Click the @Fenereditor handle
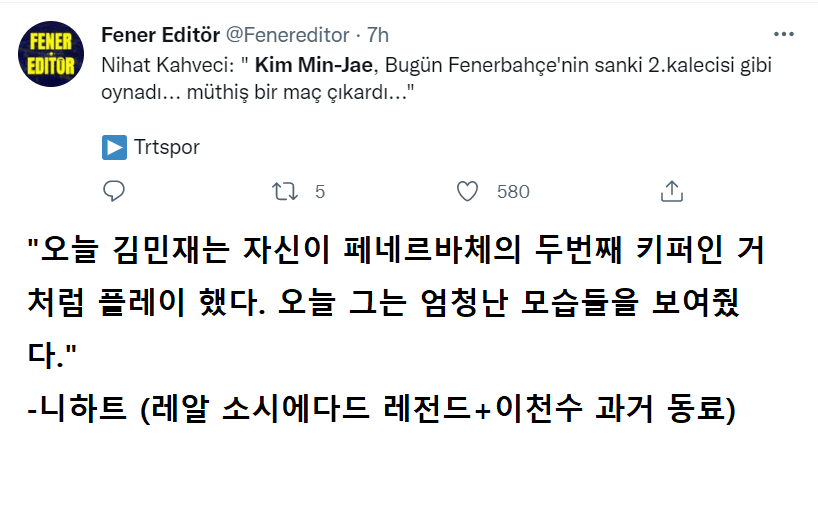 click(288, 35)
